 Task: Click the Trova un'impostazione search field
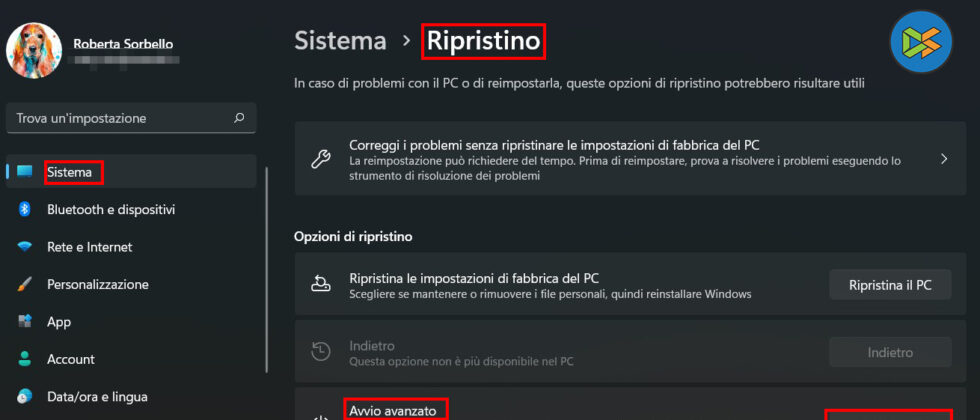pyautogui.click(x=120, y=118)
